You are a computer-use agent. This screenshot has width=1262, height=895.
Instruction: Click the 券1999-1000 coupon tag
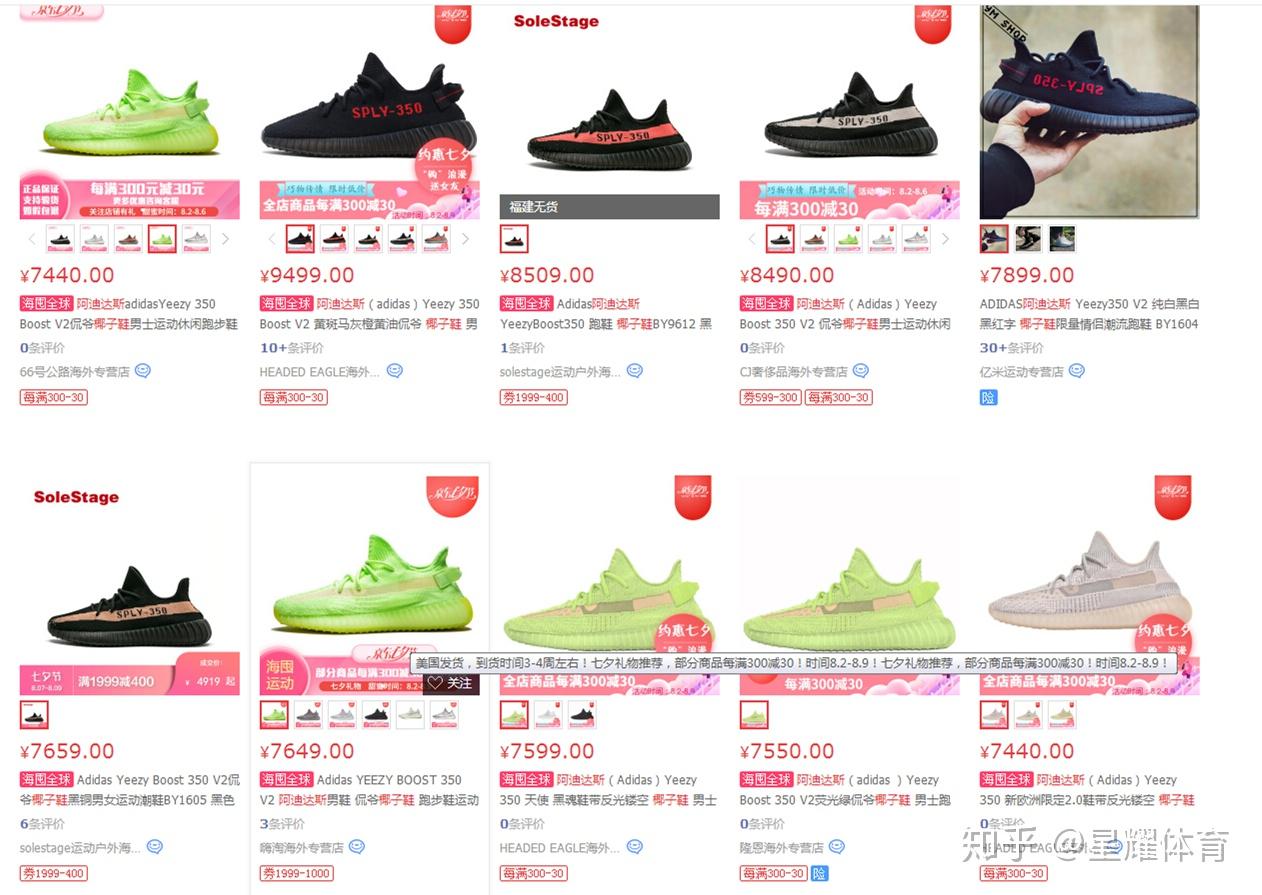point(296,873)
